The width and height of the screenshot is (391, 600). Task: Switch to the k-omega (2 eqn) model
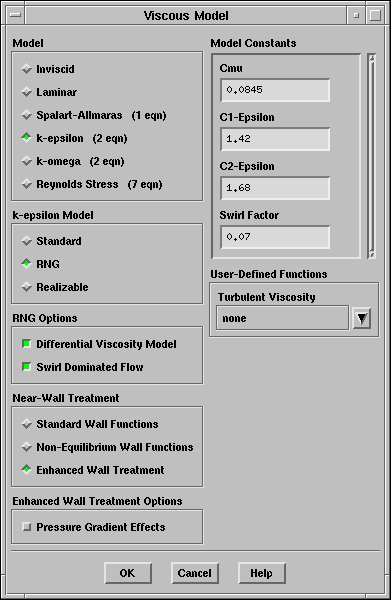tap(73, 161)
